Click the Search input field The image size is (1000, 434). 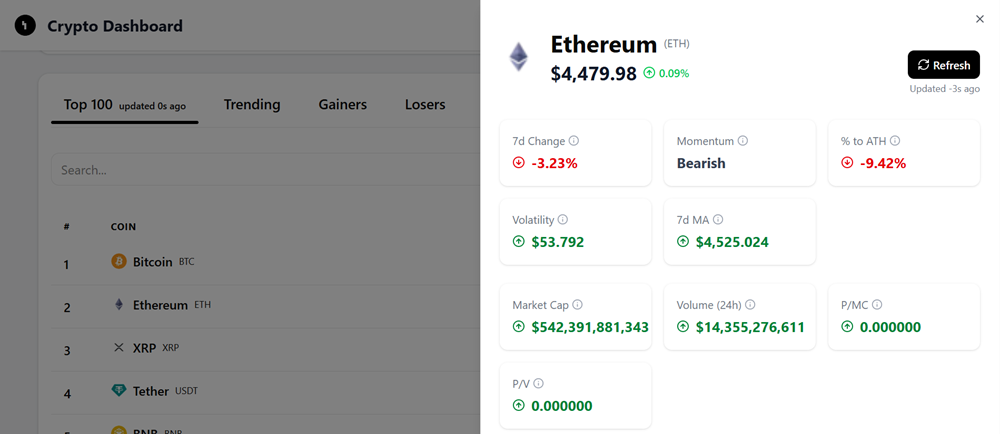pyautogui.click(x=260, y=170)
